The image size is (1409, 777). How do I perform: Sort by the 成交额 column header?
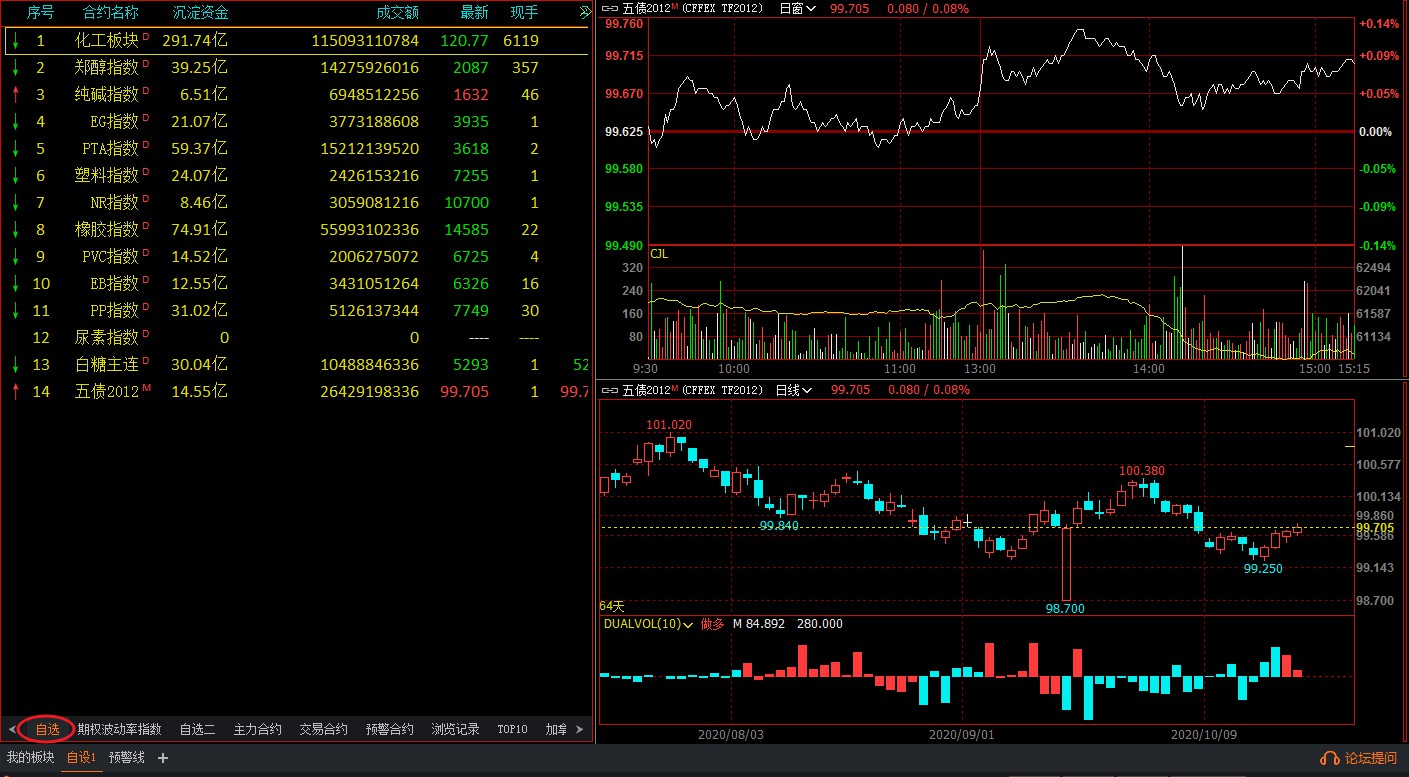click(397, 13)
